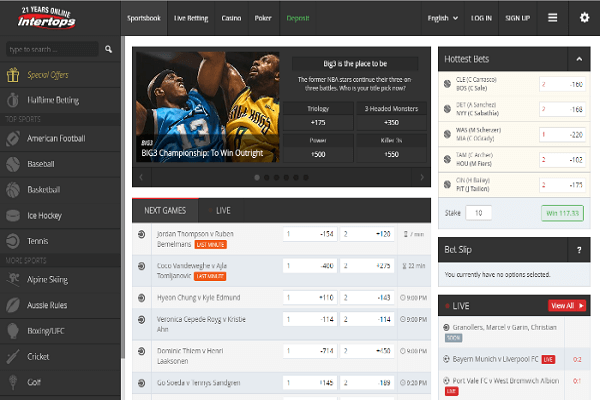Select American Football sport icon
The image size is (600, 400).
13,138
